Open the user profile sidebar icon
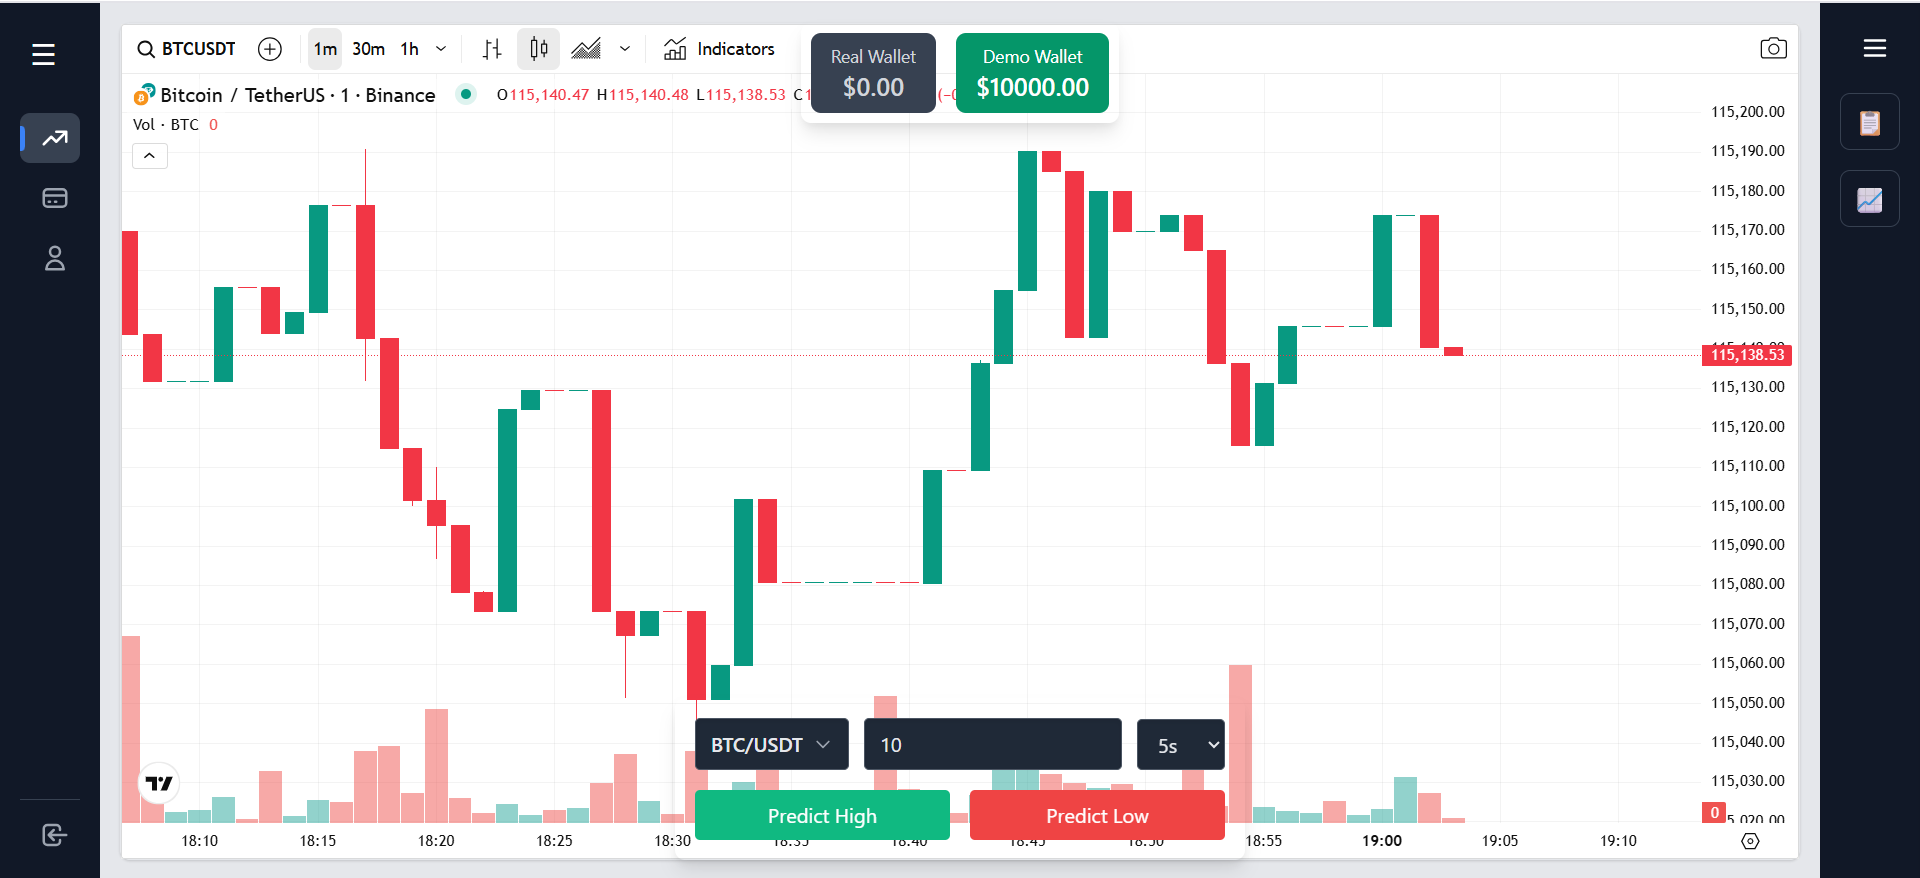1920x878 pixels. click(x=54, y=259)
